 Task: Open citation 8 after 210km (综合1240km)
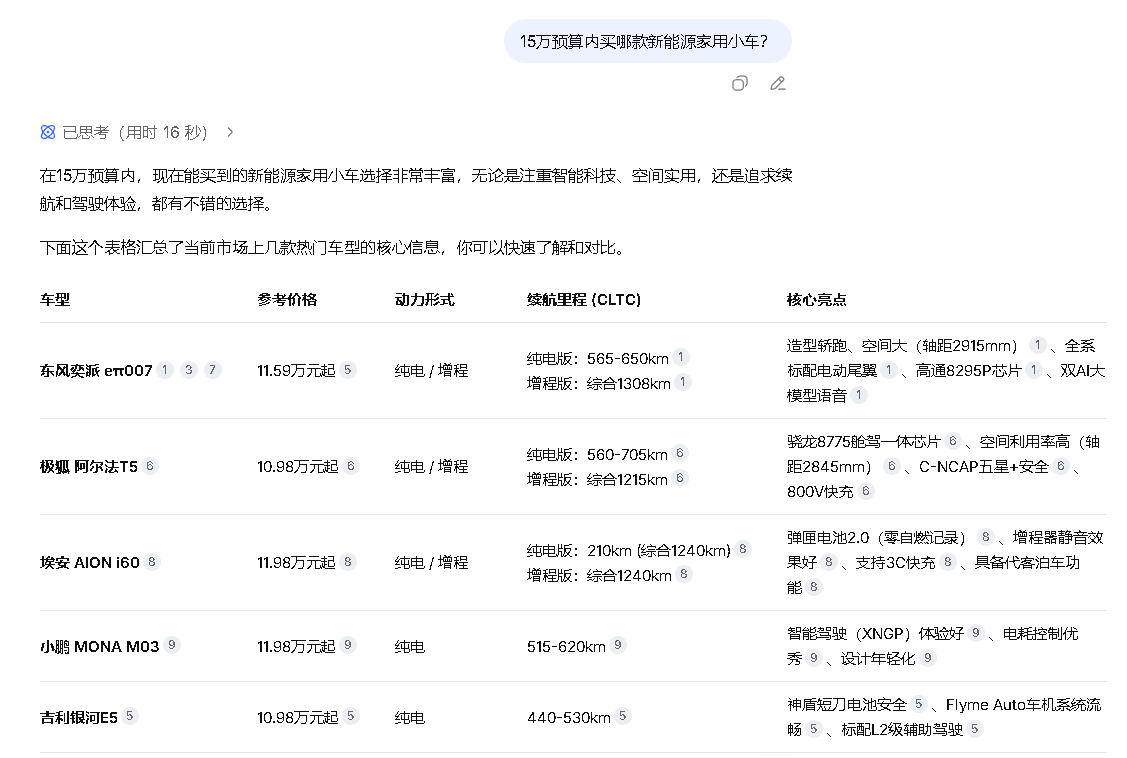point(743,549)
